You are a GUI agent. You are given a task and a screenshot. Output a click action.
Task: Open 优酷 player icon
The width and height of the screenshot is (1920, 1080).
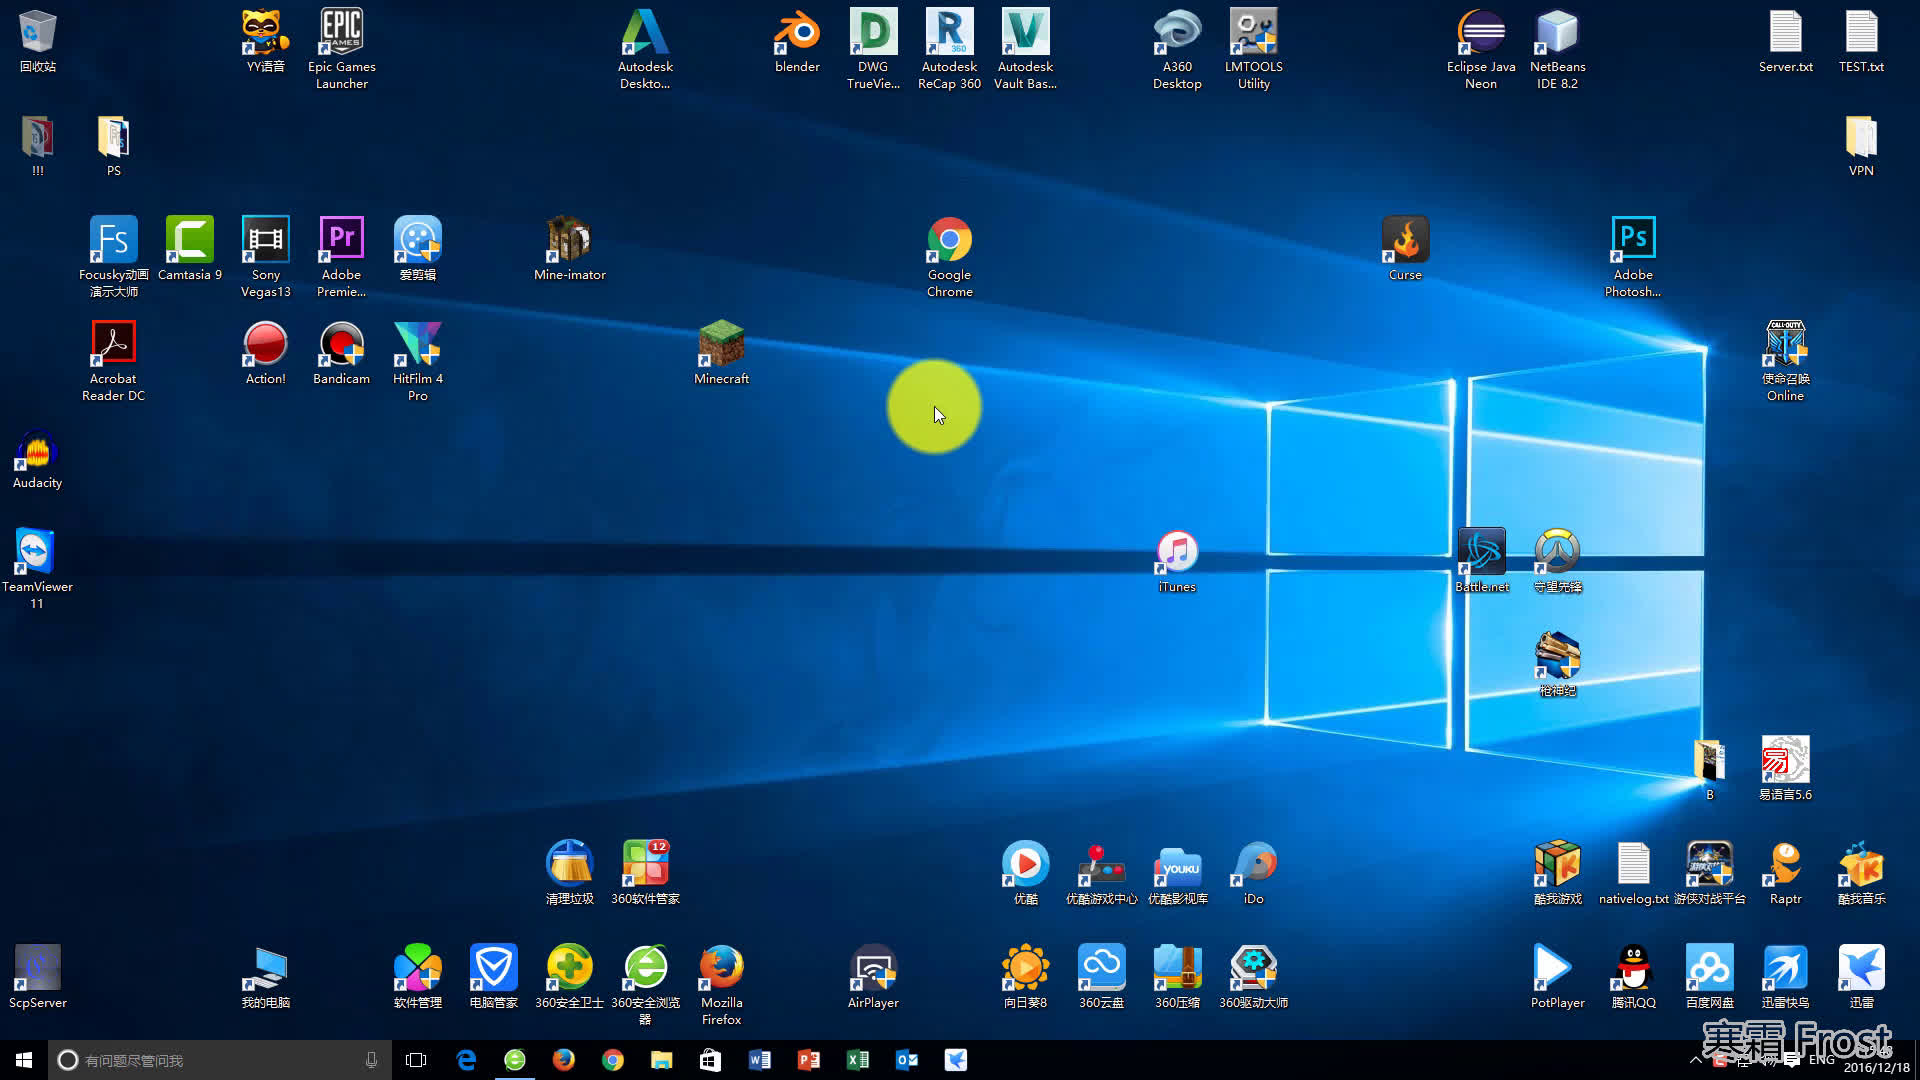tap(1025, 873)
